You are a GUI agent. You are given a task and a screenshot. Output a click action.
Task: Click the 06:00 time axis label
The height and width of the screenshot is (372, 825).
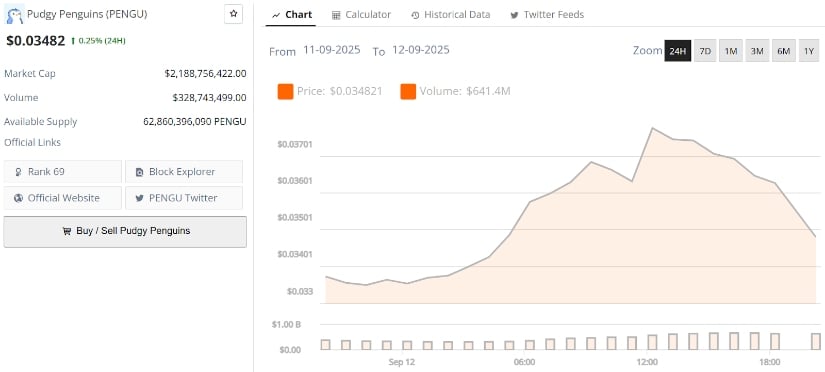point(525,362)
